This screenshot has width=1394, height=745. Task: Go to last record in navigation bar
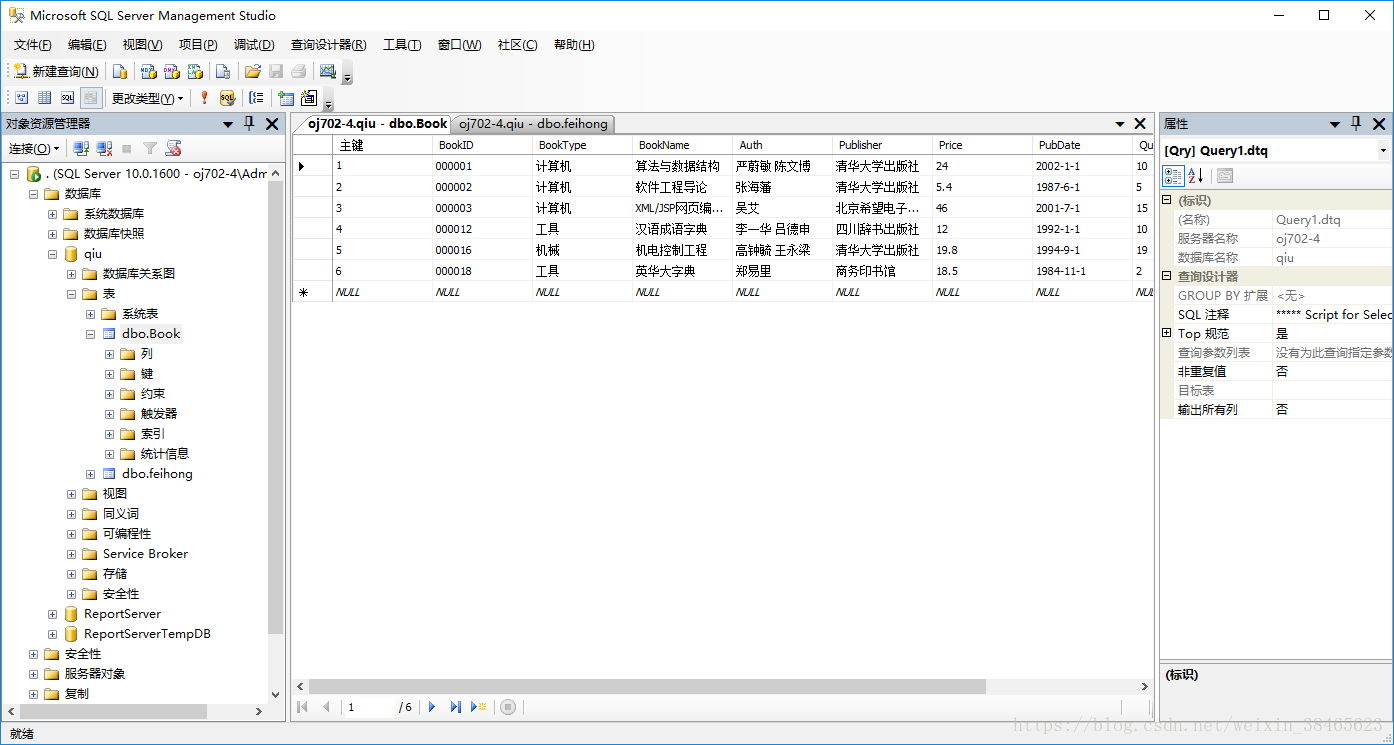click(455, 707)
